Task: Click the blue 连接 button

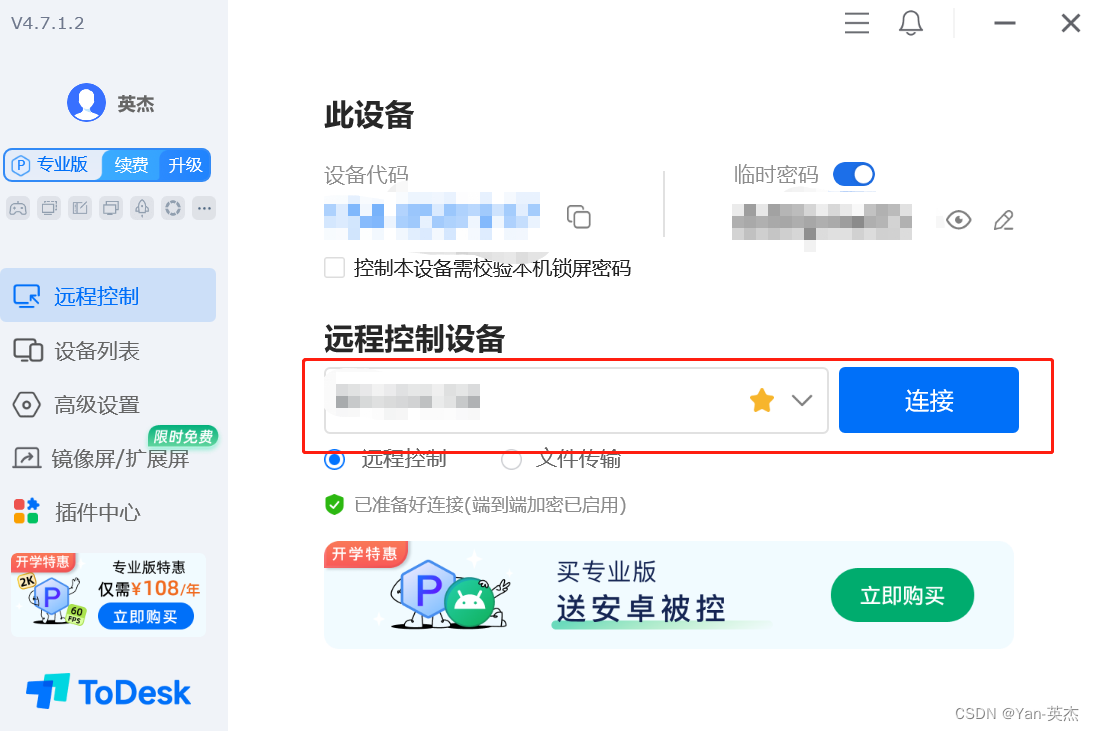Action: pyautogui.click(x=928, y=400)
